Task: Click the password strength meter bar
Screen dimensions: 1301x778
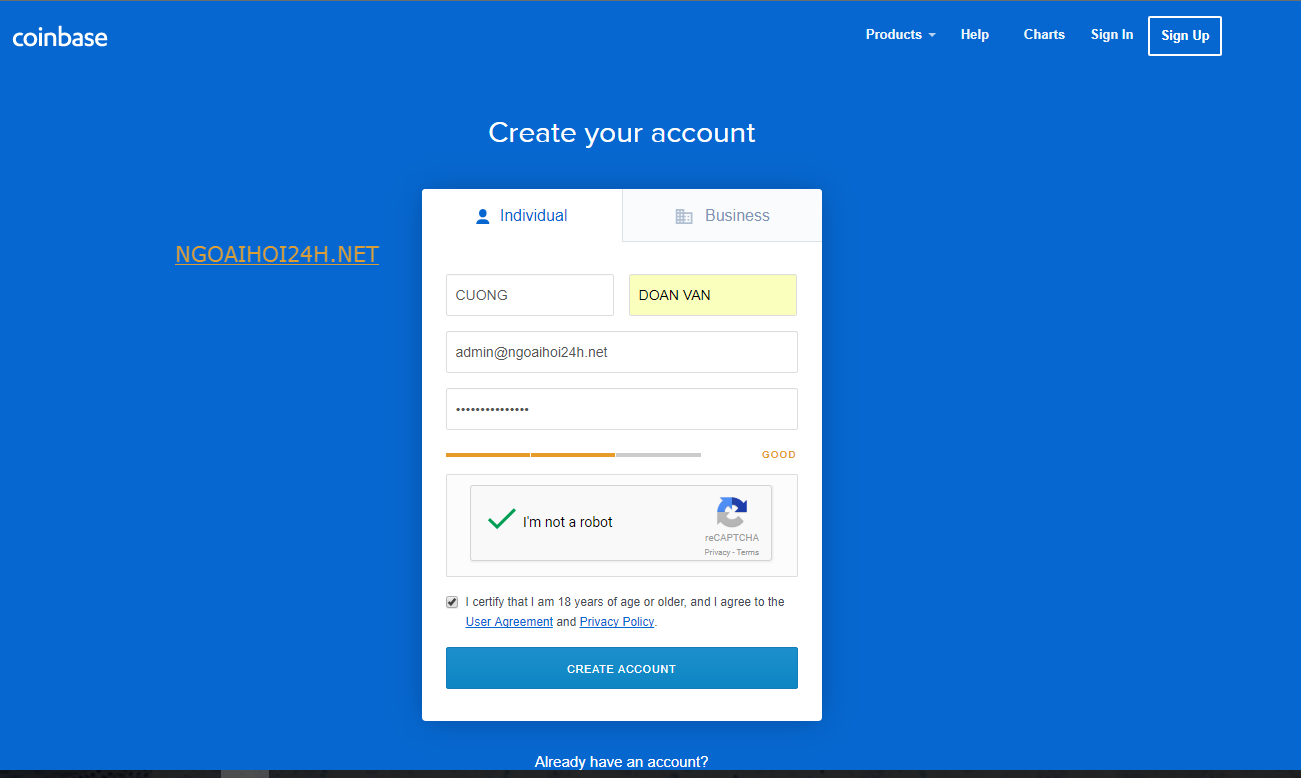Action: (573, 455)
